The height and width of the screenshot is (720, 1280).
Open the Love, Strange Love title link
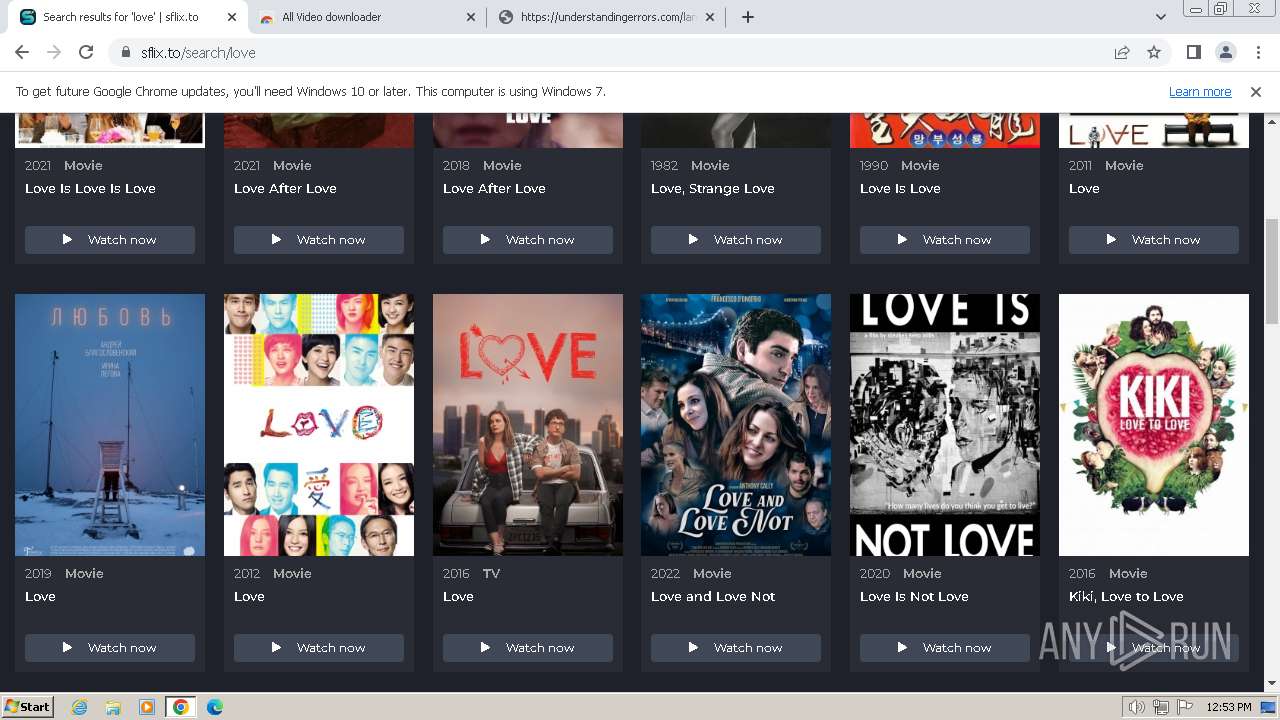pyautogui.click(x=713, y=188)
